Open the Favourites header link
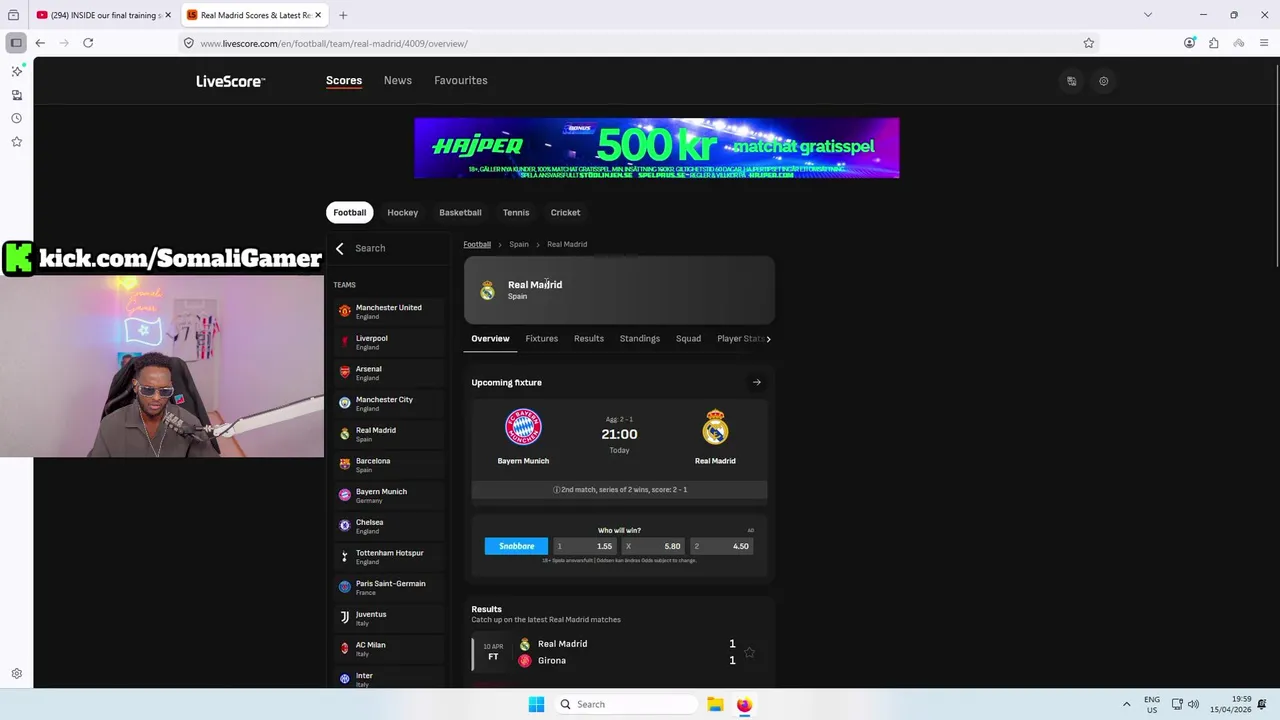 pos(461,81)
